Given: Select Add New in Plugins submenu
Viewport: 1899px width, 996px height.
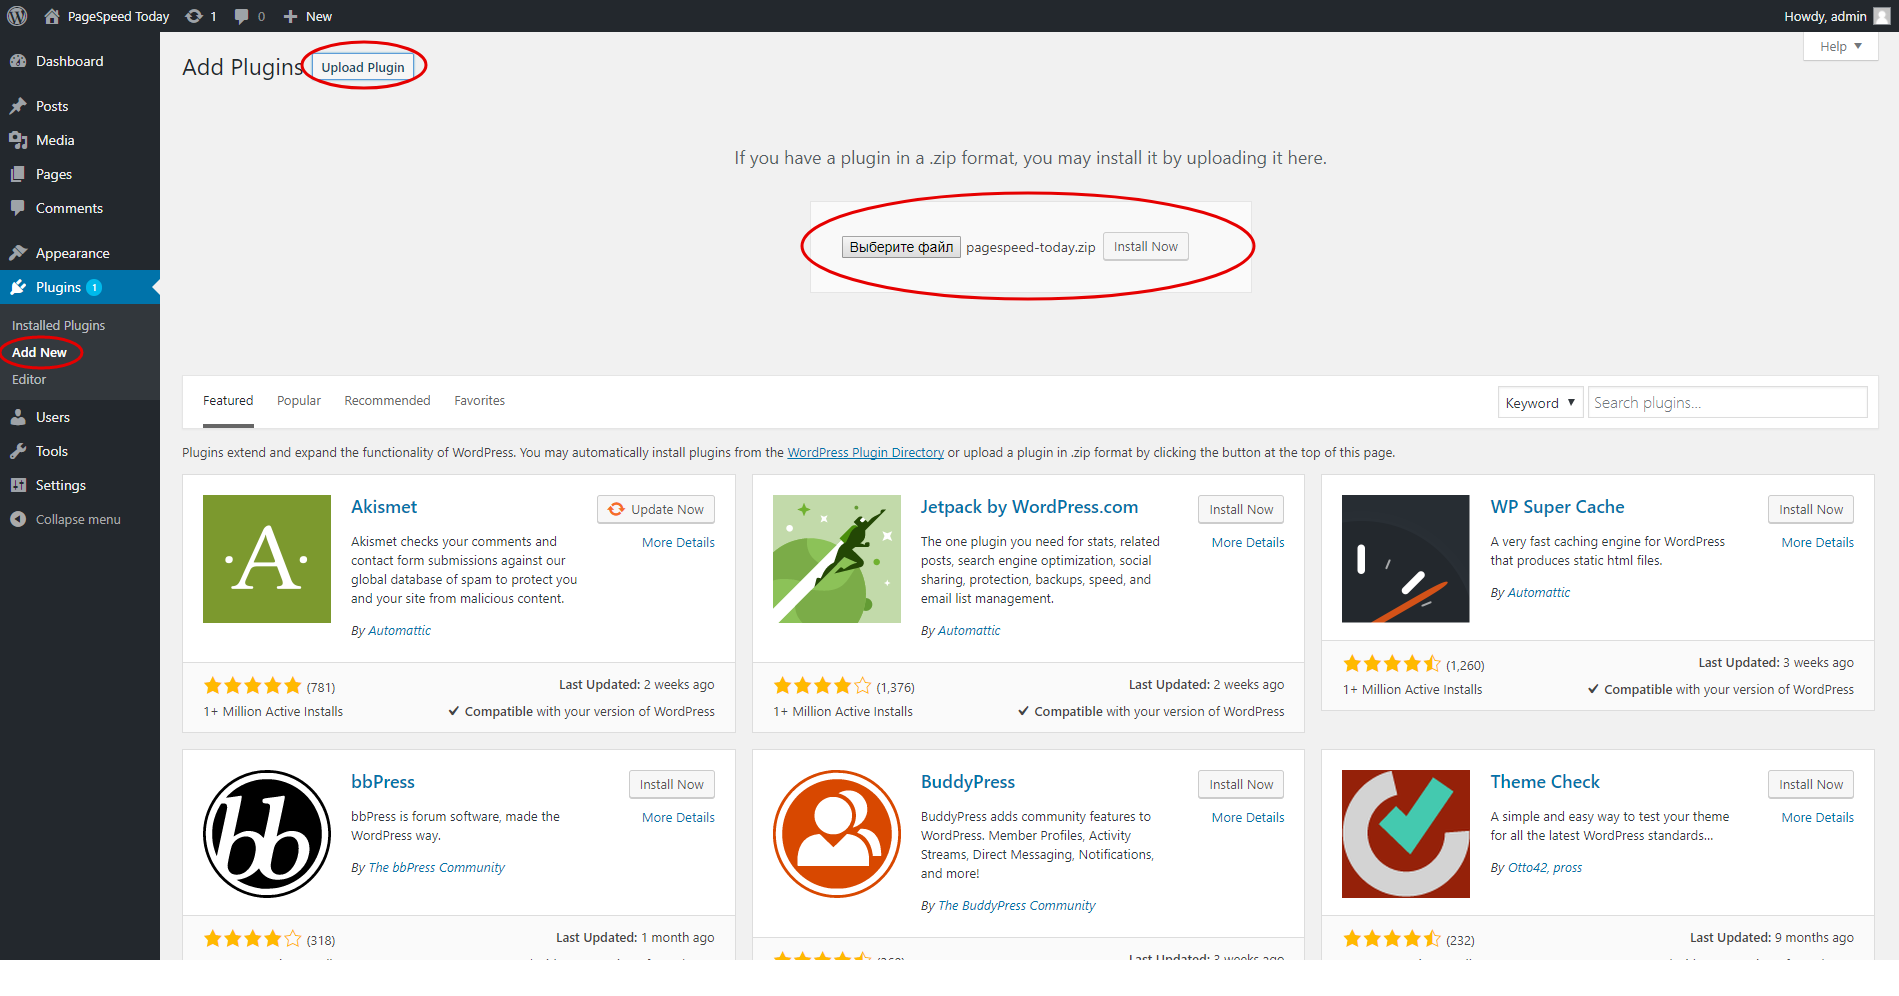Looking at the screenshot, I should pyautogui.click(x=39, y=352).
